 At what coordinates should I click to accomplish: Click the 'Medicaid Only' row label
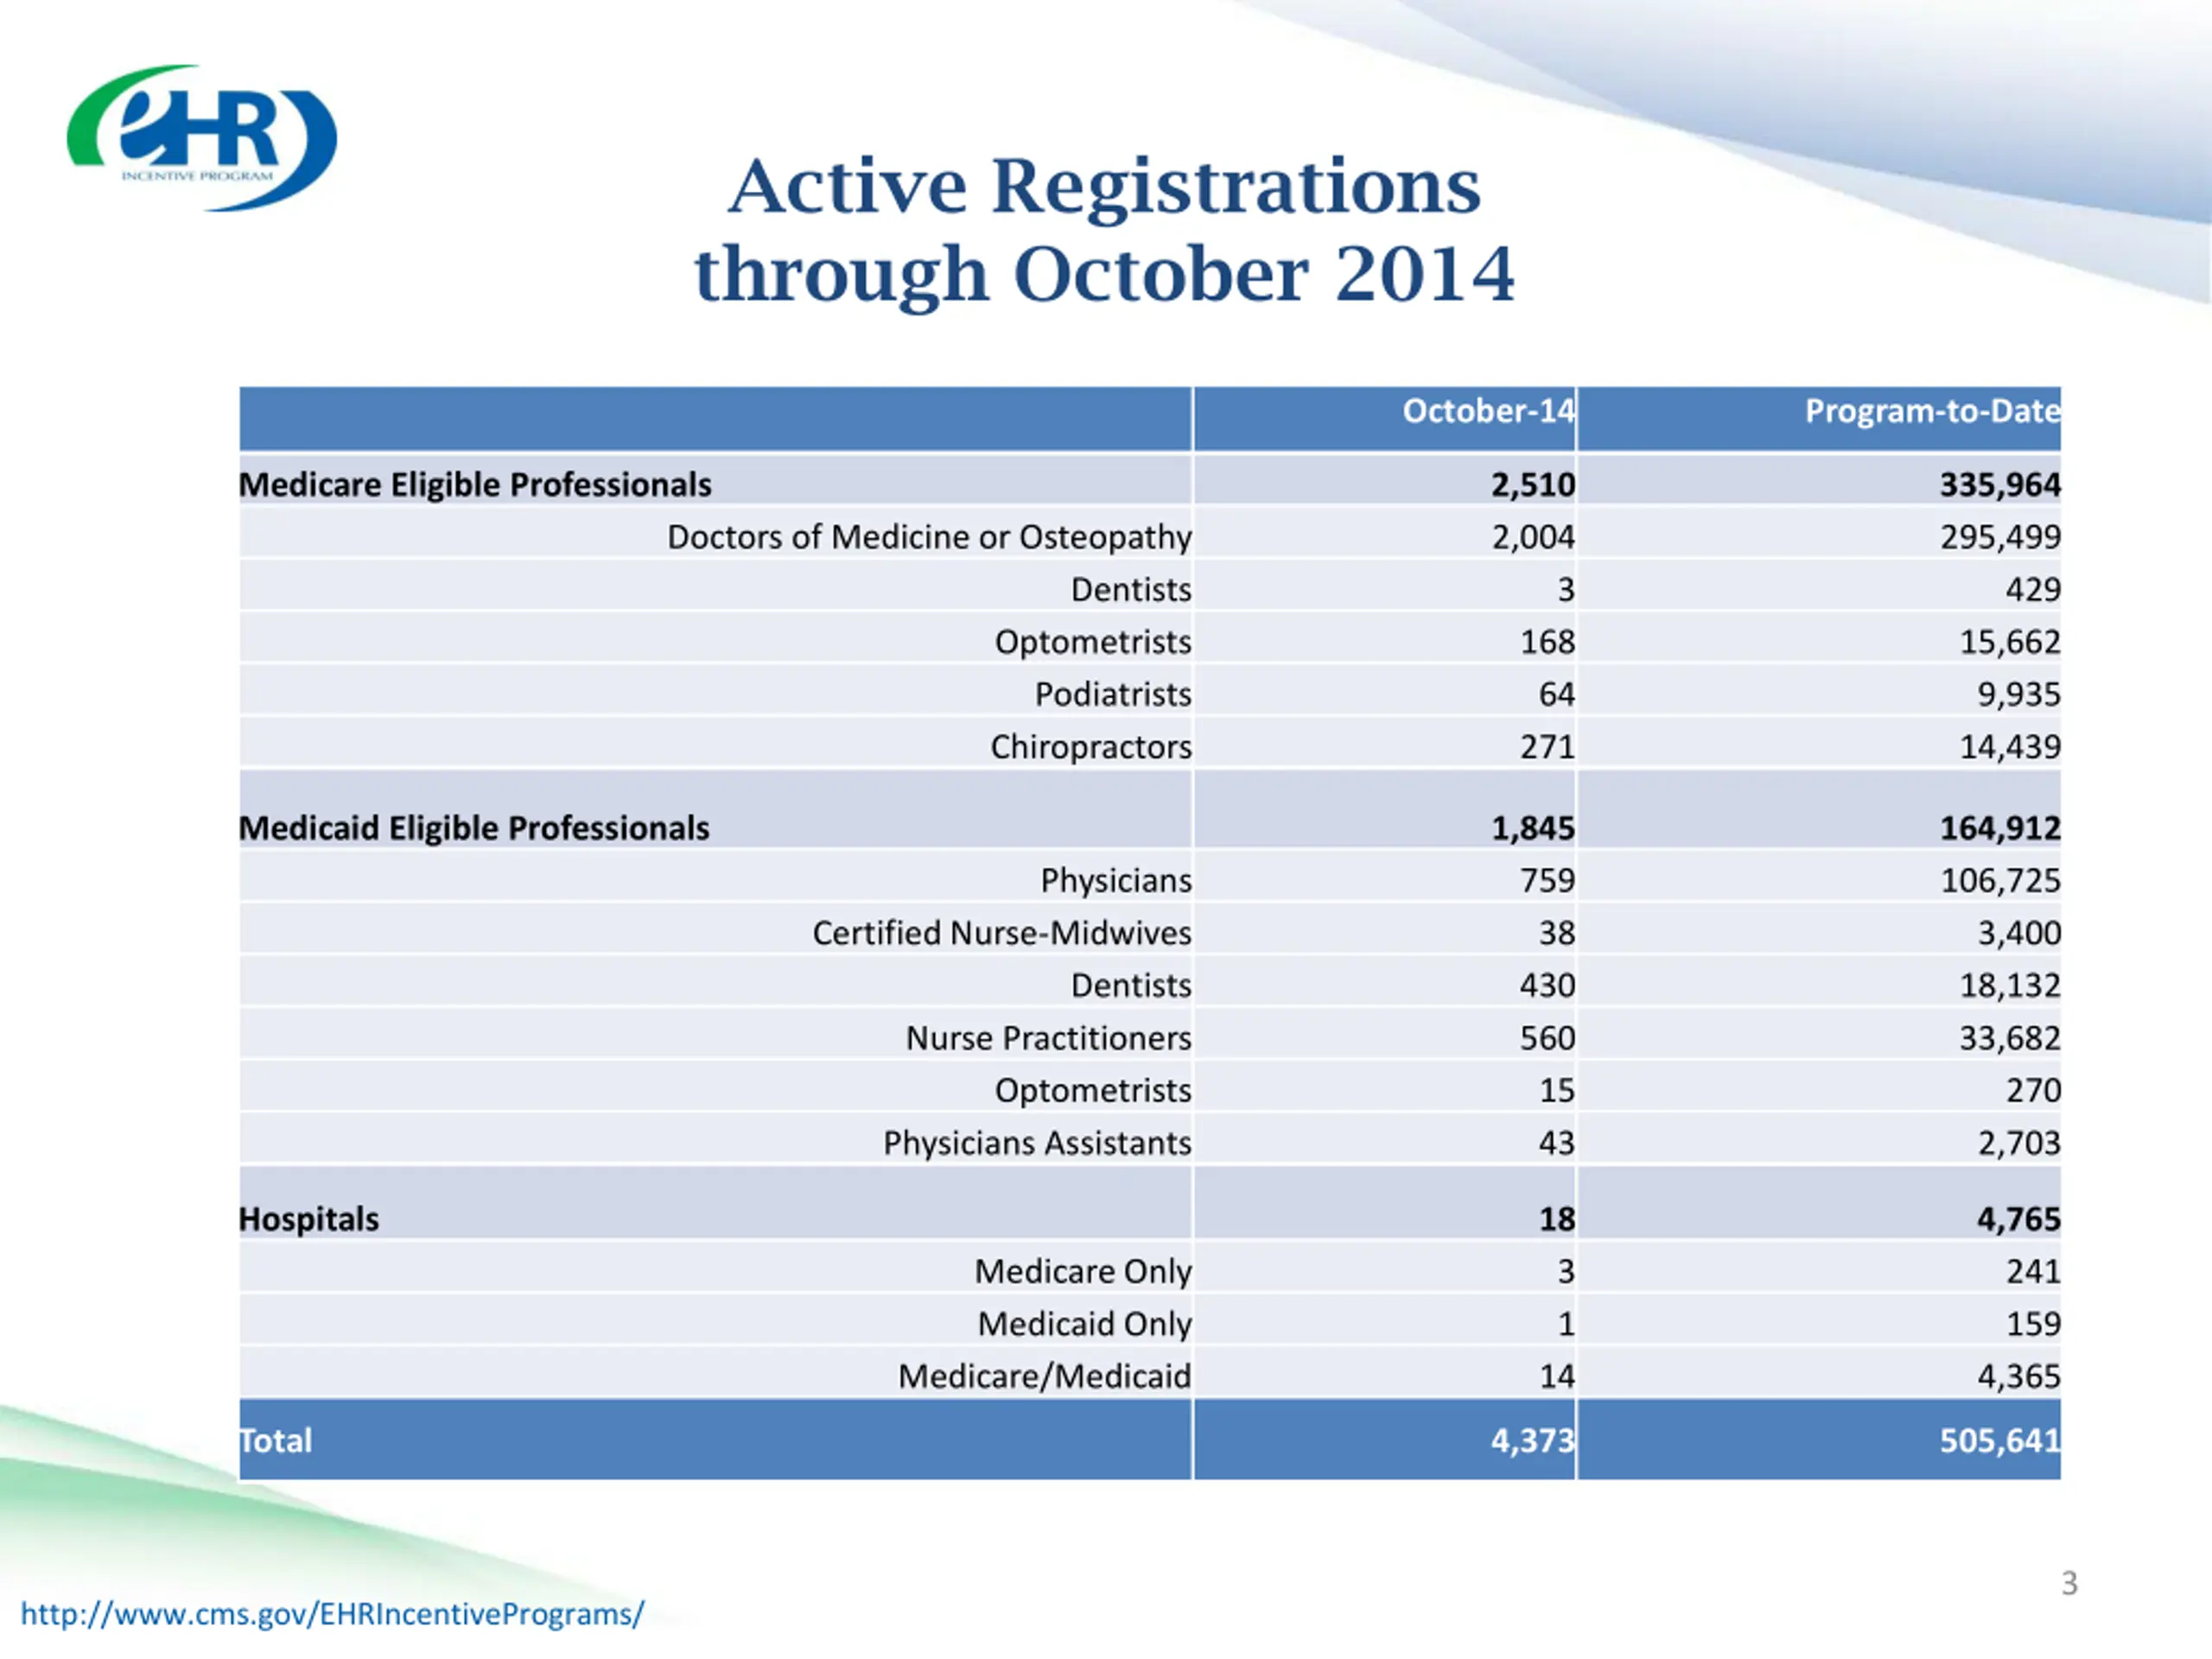click(1084, 1324)
